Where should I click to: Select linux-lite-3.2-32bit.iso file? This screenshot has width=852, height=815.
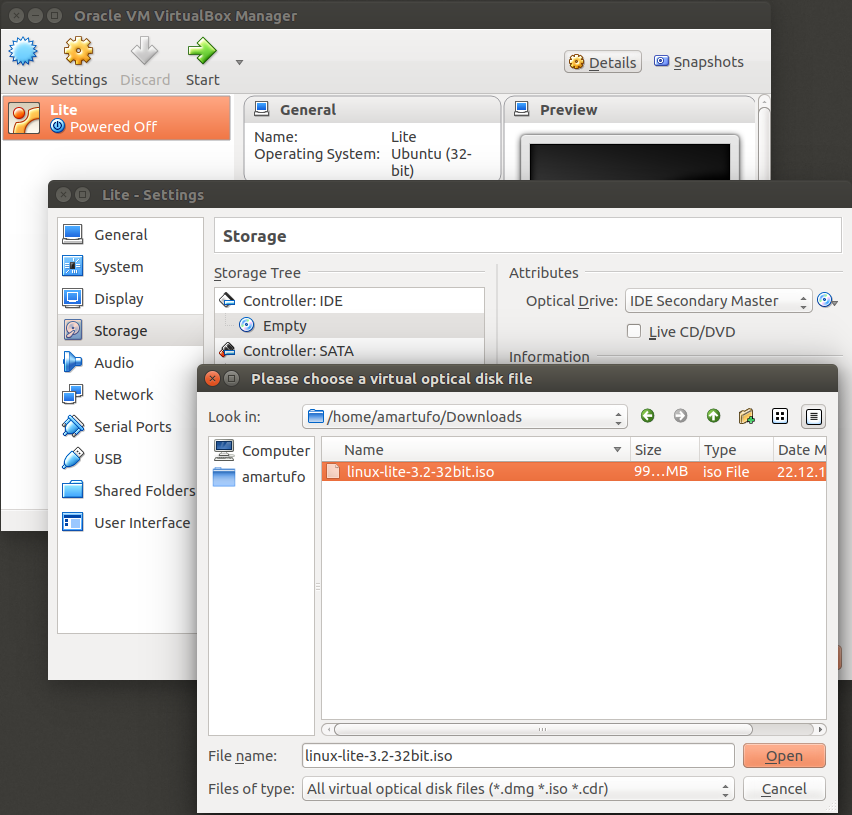point(574,471)
